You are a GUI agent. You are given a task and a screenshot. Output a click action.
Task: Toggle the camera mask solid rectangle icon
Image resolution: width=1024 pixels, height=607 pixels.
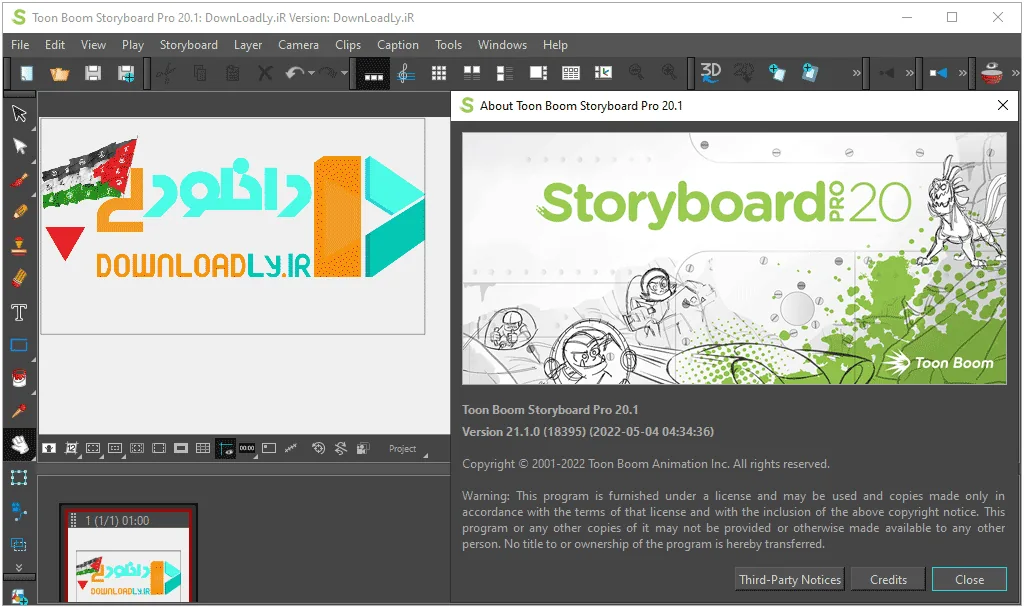click(x=181, y=448)
